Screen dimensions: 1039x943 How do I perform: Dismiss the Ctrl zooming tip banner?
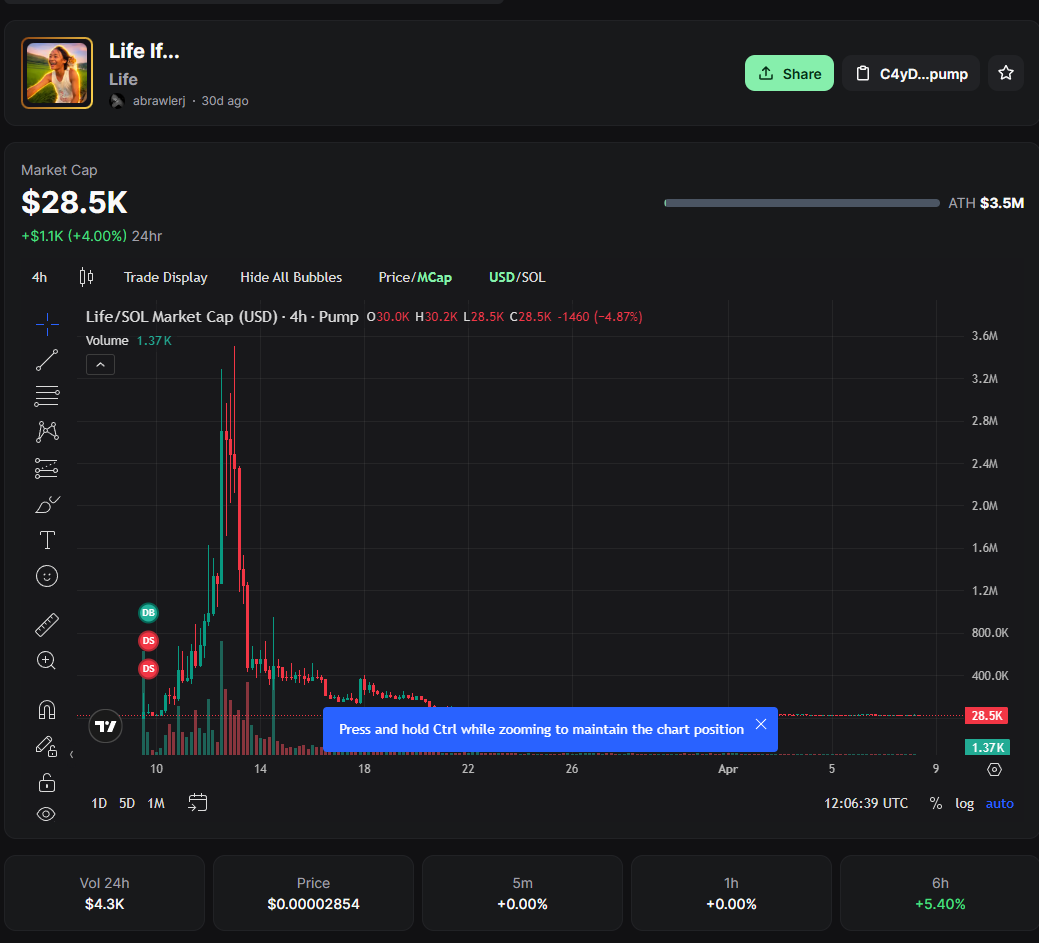point(761,724)
